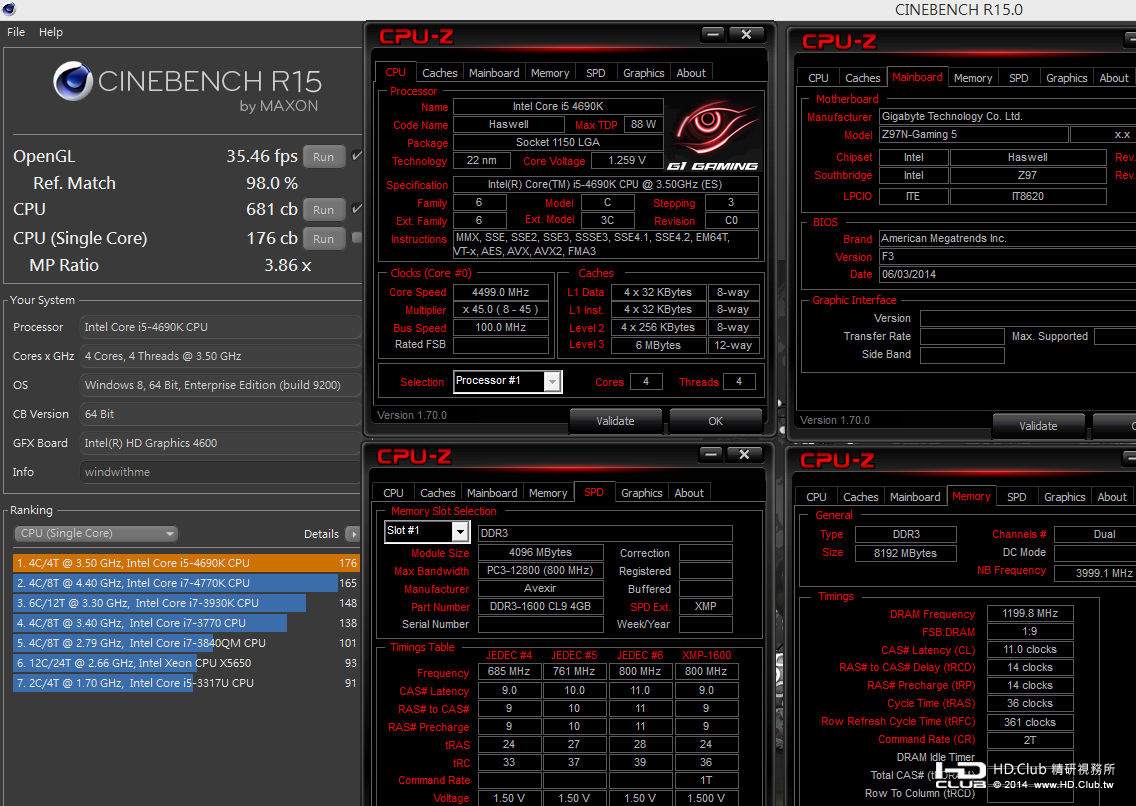Open About tab in CPU-Z CPU window

pyautogui.click(x=691, y=72)
